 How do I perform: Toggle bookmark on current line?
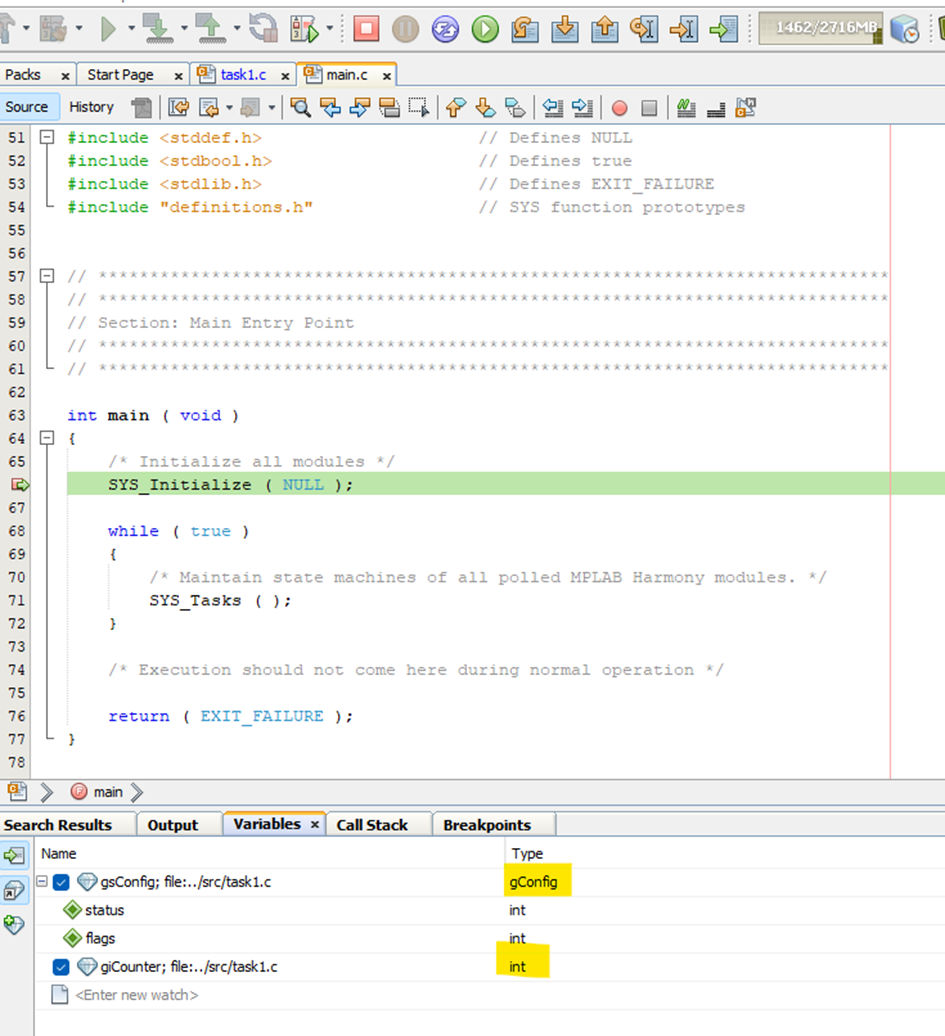pos(515,107)
